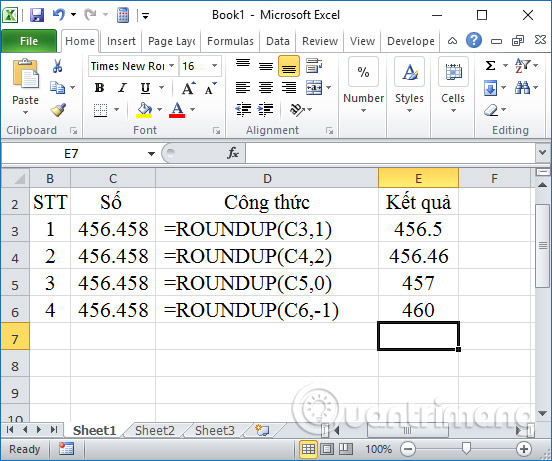Open the font name dropdown
Image resolution: width=552 pixels, height=461 pixels.
171,66
